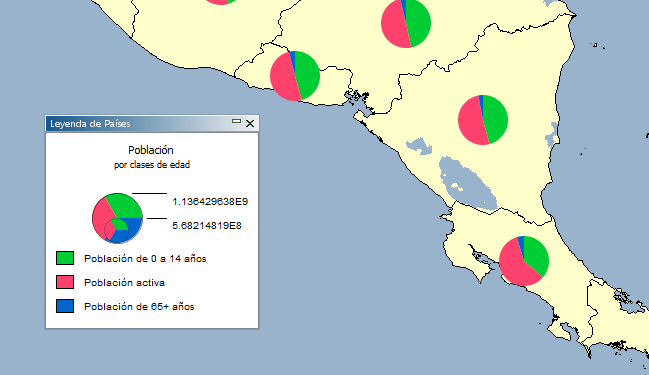Click the green Población de 0 a 14 años swatch
Viewport: 649px width, 375px height.
65,258
